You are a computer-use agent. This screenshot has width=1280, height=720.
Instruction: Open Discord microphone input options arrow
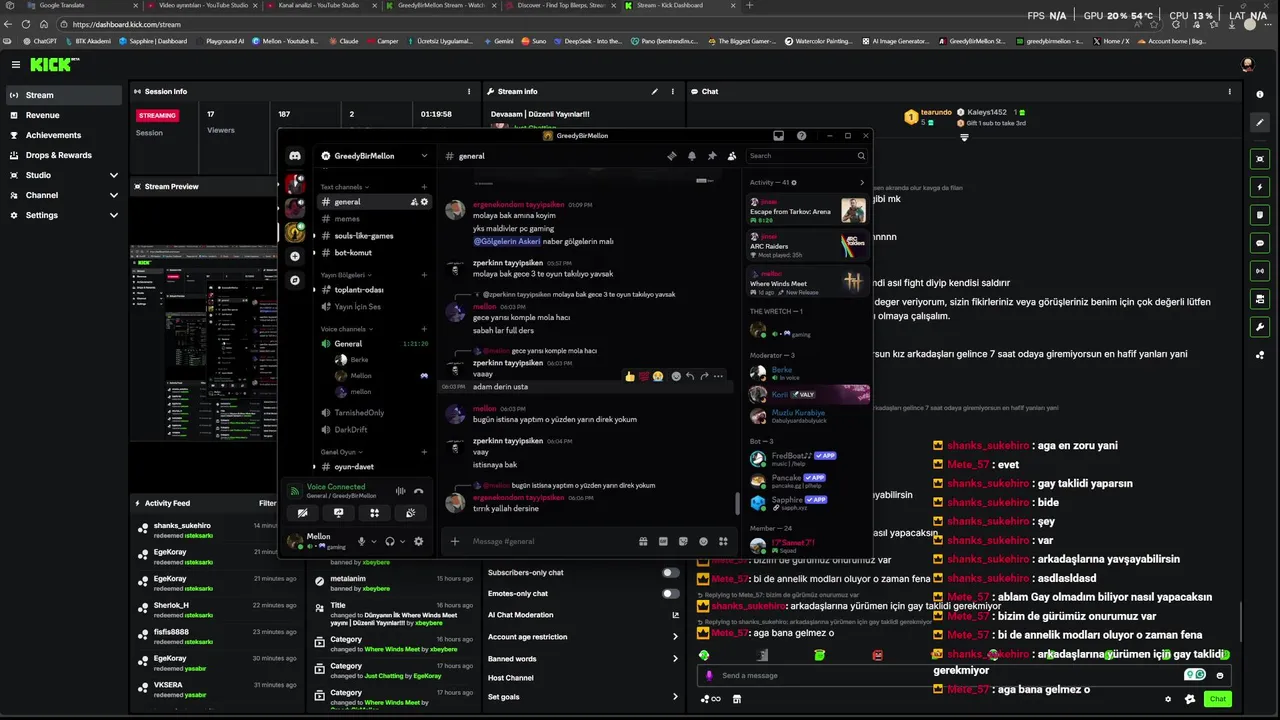(374, 541)
